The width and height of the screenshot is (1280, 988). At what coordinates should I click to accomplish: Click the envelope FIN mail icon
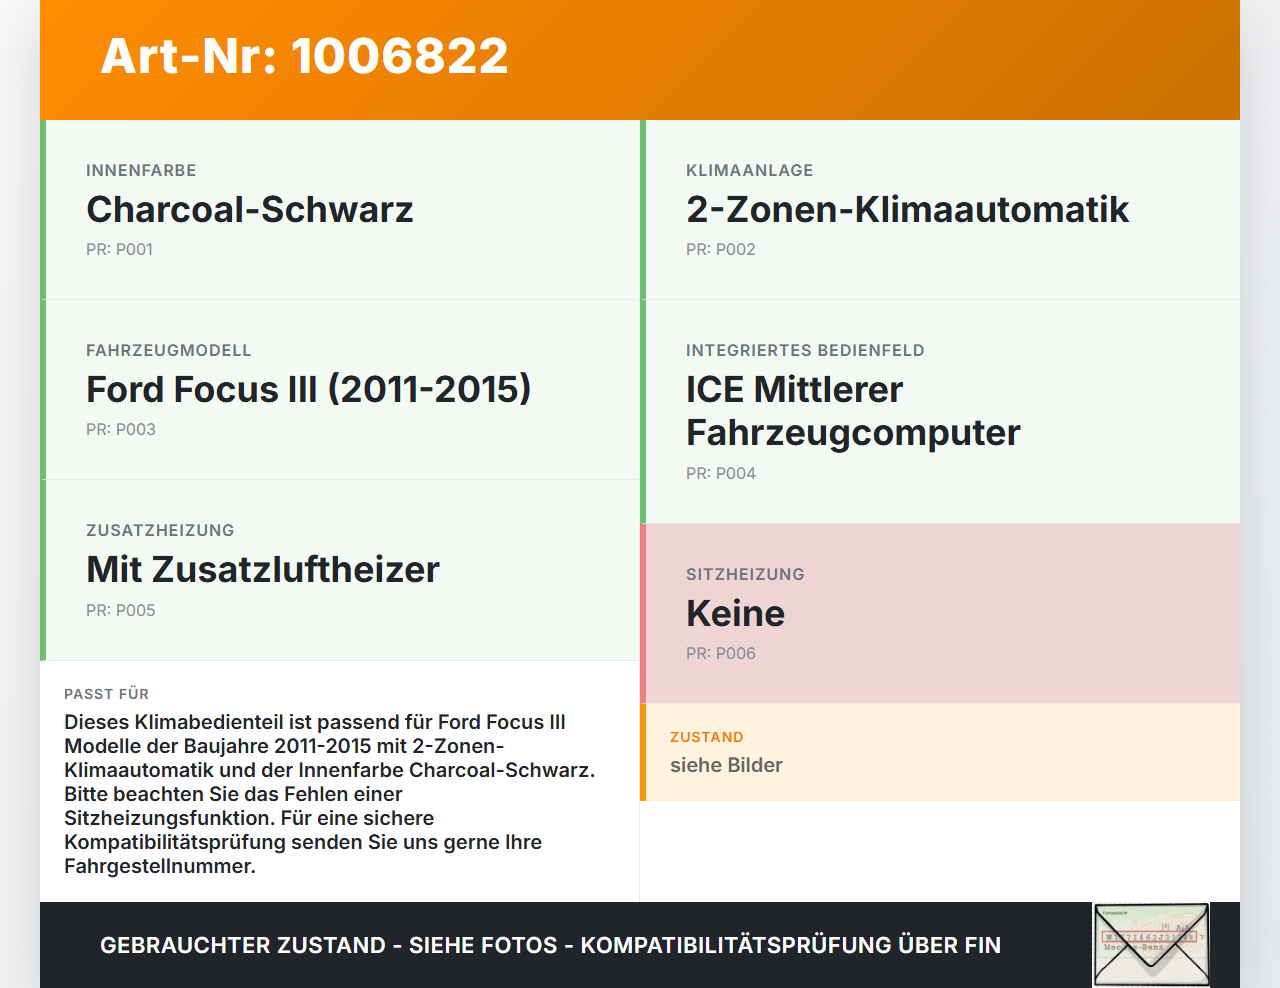pyautogui.click(x=1151, y=945)
